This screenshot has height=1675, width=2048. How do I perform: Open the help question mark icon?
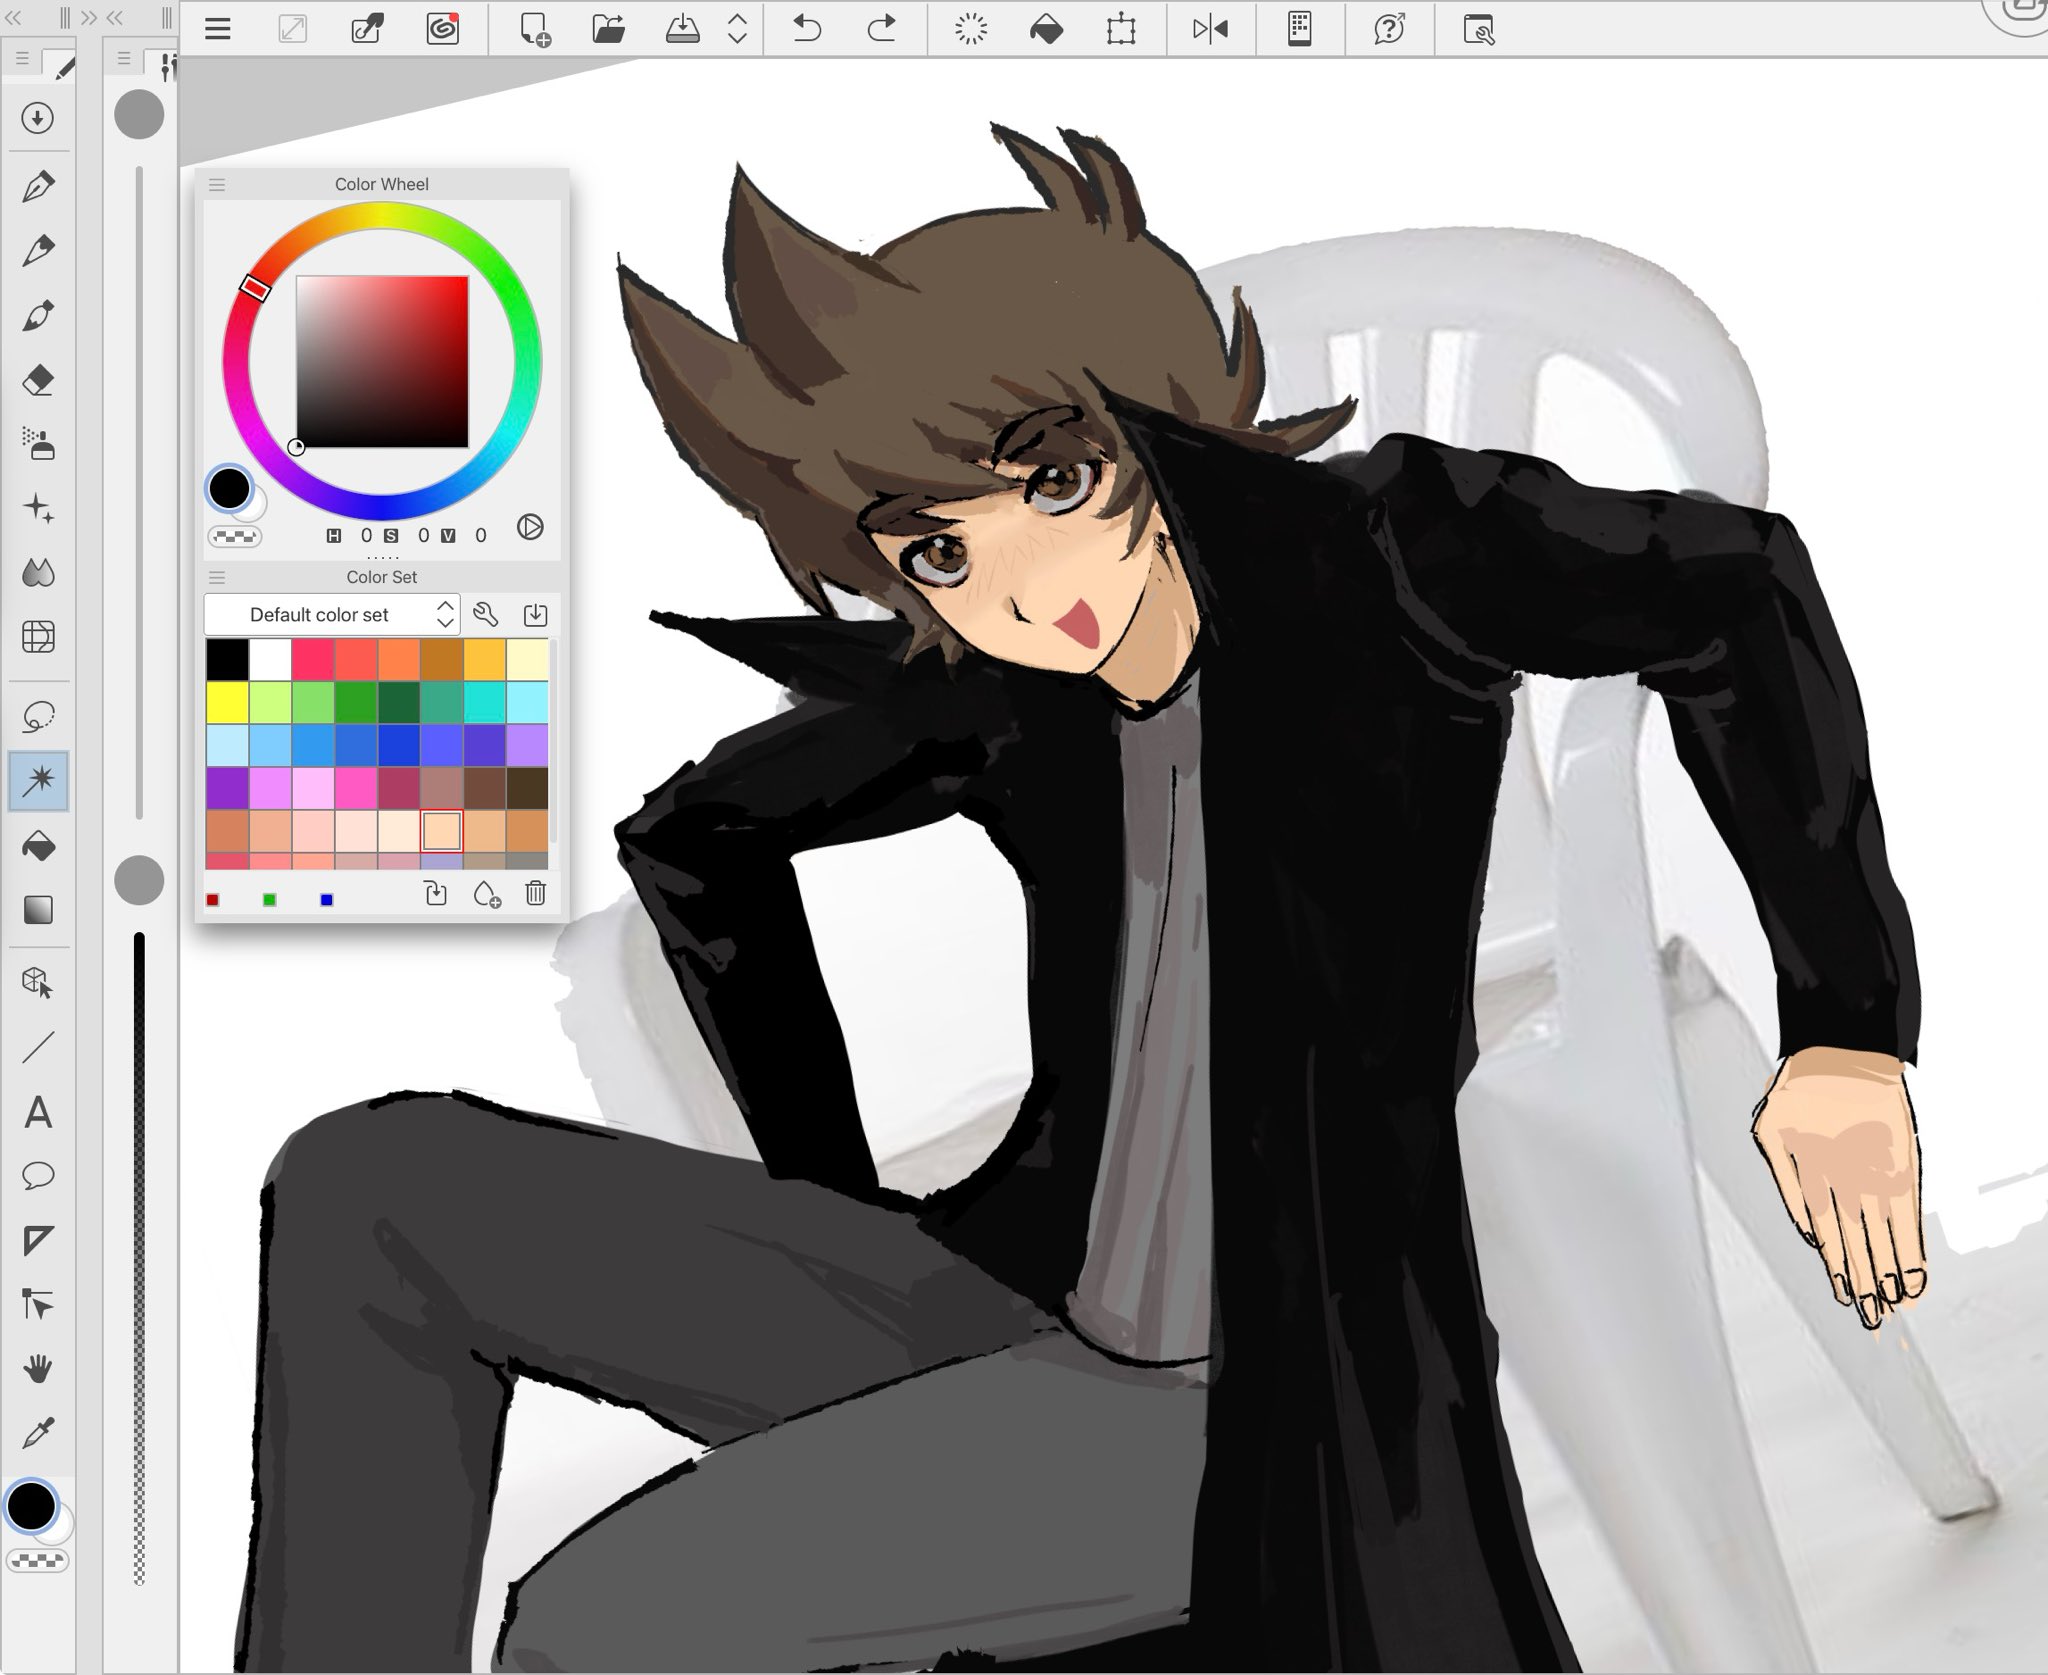click(x=1389, y=29)
